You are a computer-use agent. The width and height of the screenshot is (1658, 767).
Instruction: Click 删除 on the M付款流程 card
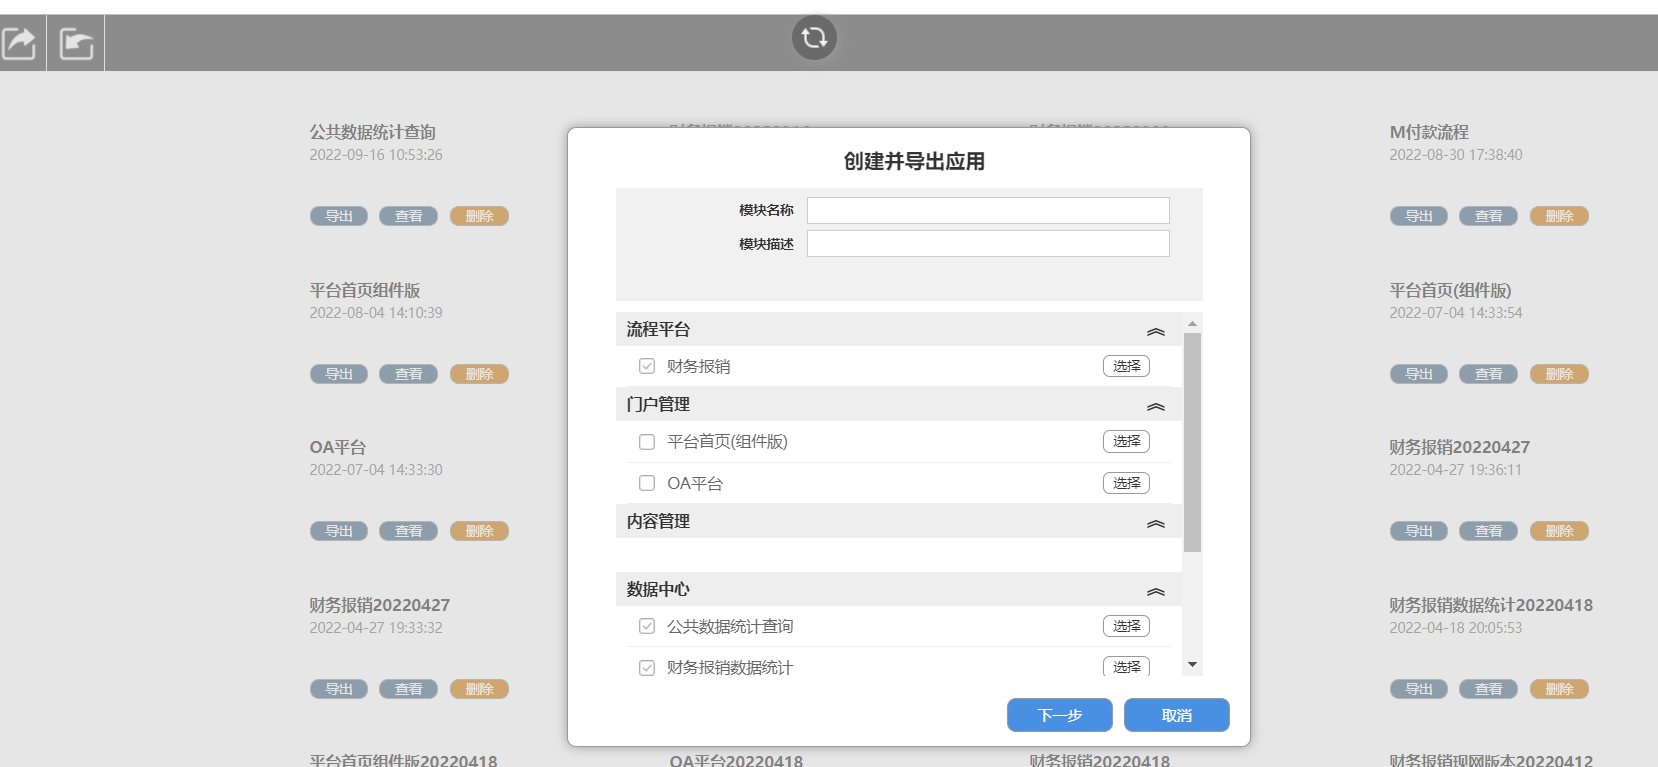click(1559, 216)
